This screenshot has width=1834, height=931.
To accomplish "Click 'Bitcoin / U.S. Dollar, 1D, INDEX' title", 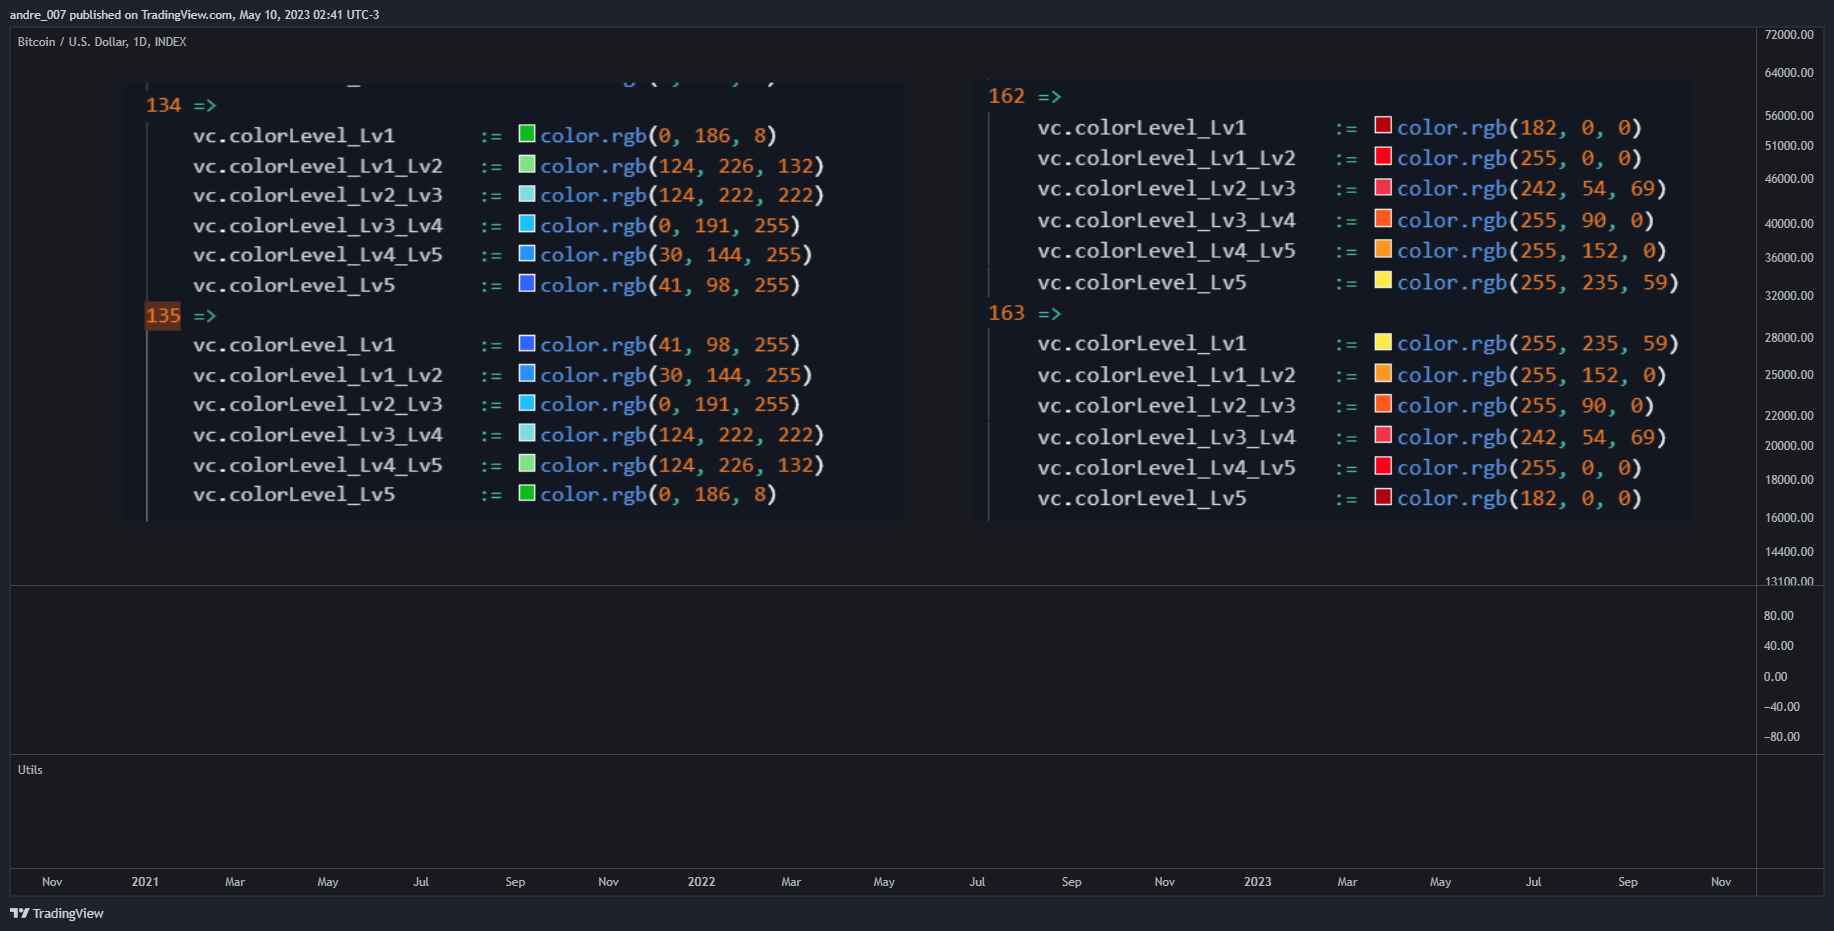I will point(102,42).
